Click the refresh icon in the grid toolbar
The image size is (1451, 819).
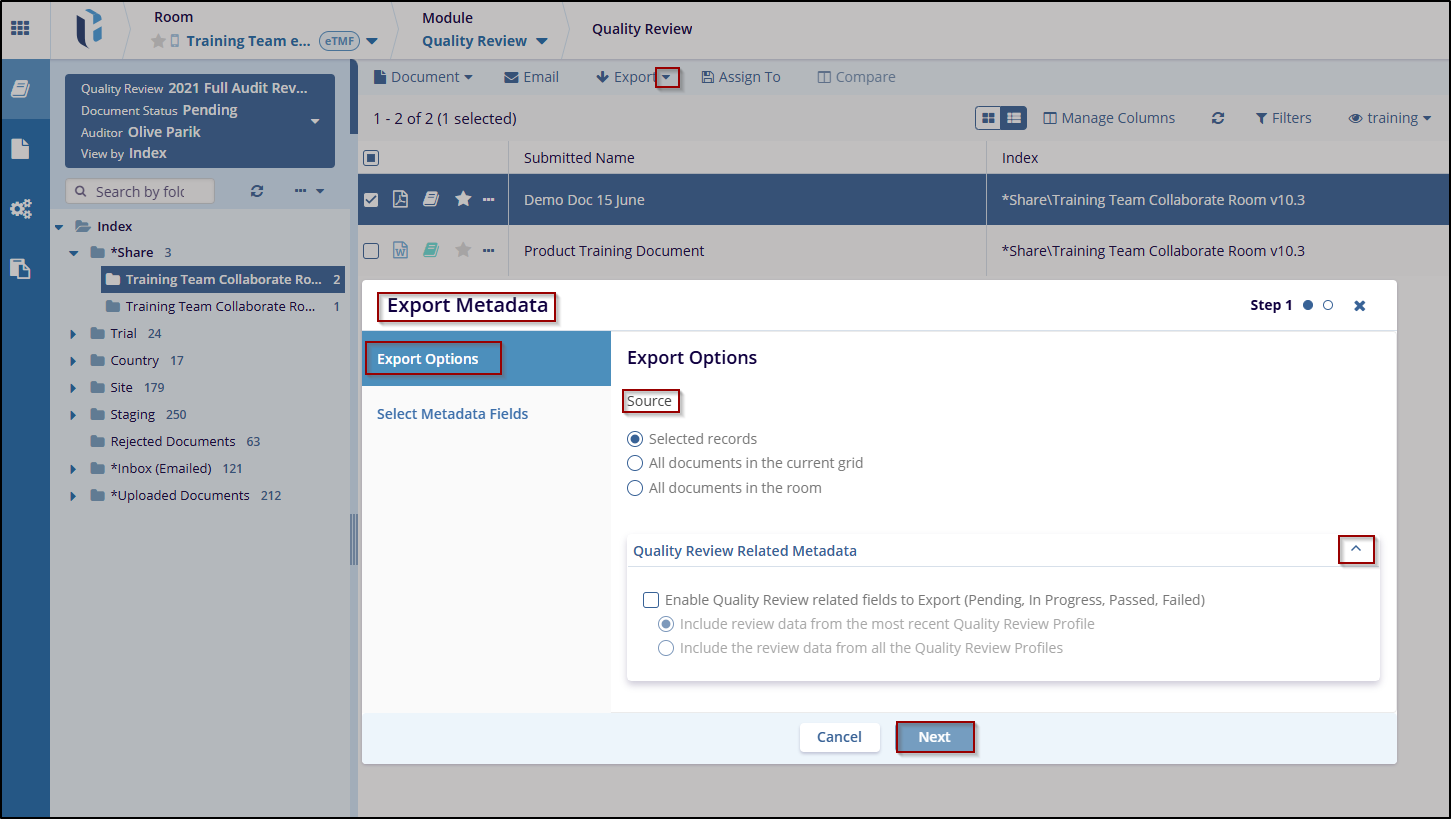coord(1217,118)
